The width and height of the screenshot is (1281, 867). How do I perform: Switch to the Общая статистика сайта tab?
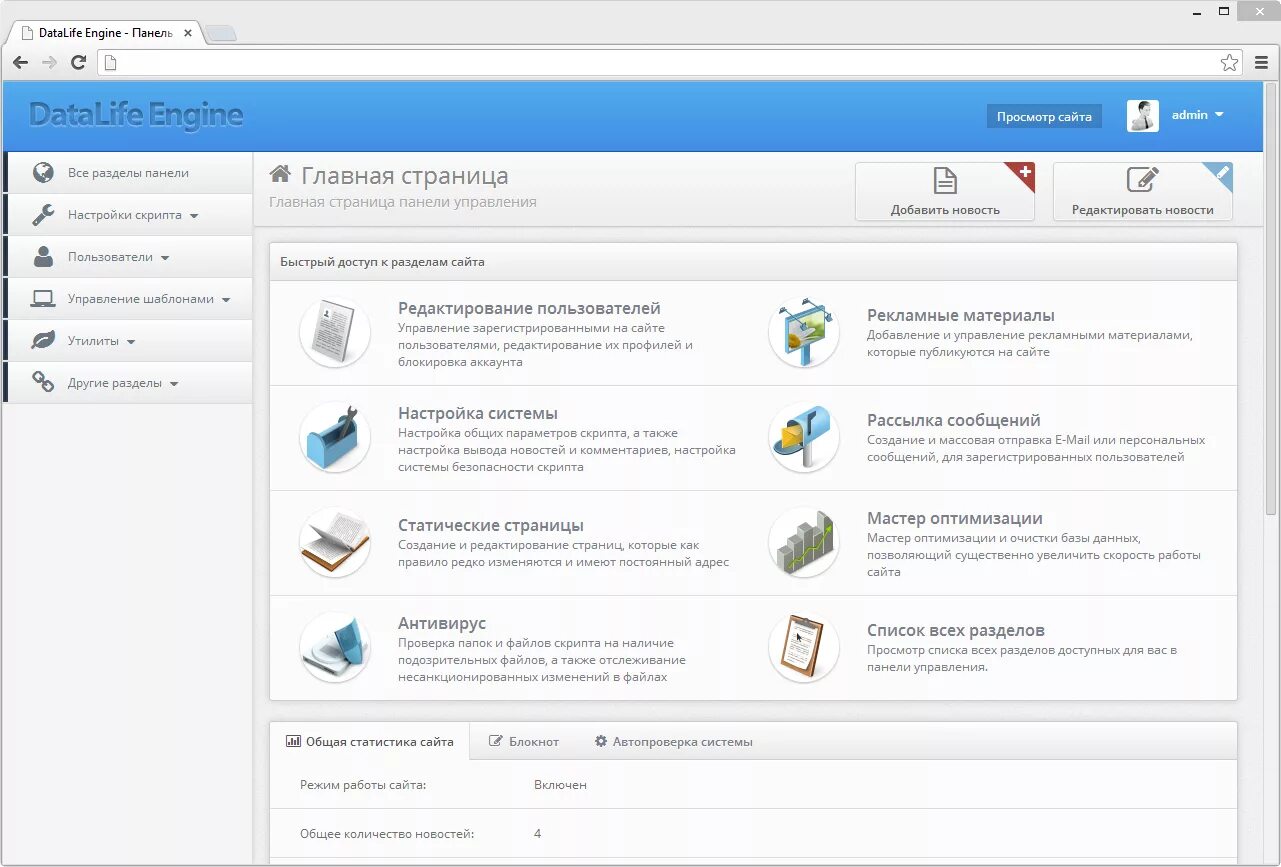(370, 742)
